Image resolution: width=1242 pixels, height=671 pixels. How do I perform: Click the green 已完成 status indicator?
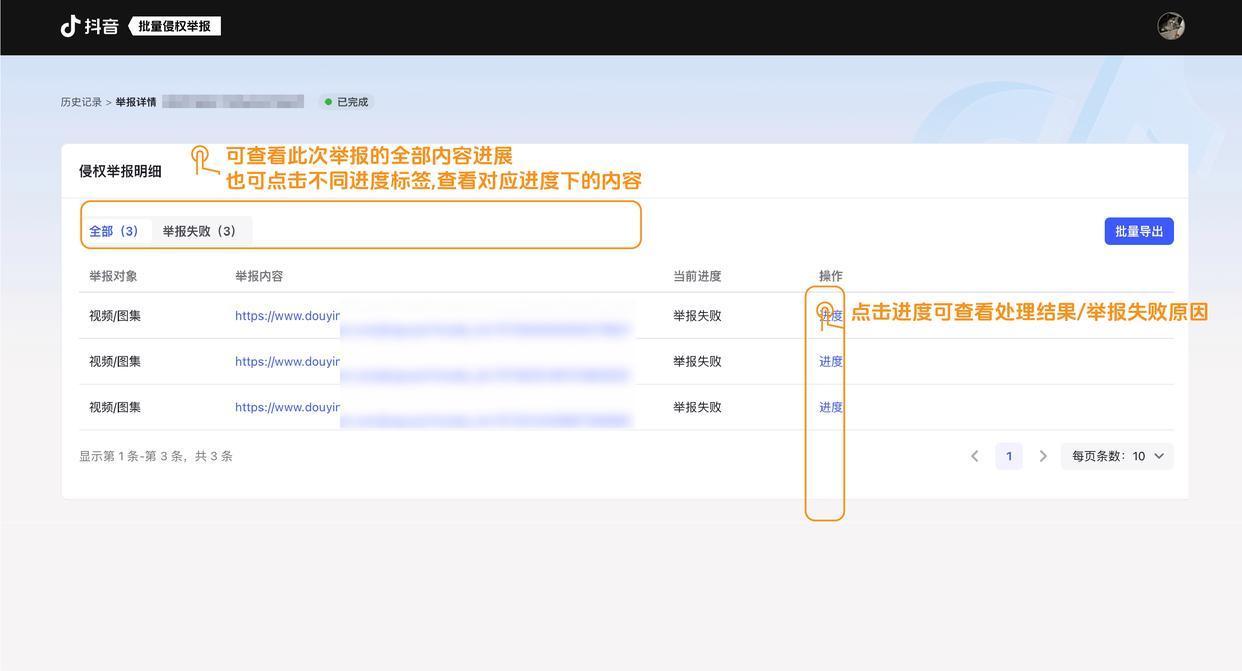coord(346,102)
